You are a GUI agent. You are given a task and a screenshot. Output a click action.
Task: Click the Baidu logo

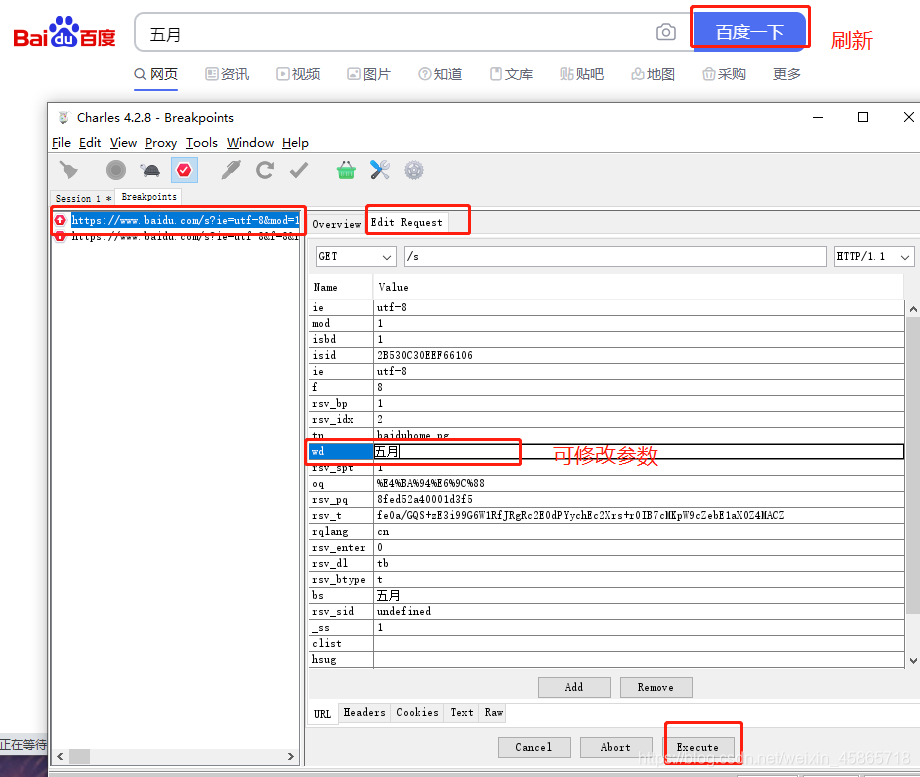(x=65, y=33)
